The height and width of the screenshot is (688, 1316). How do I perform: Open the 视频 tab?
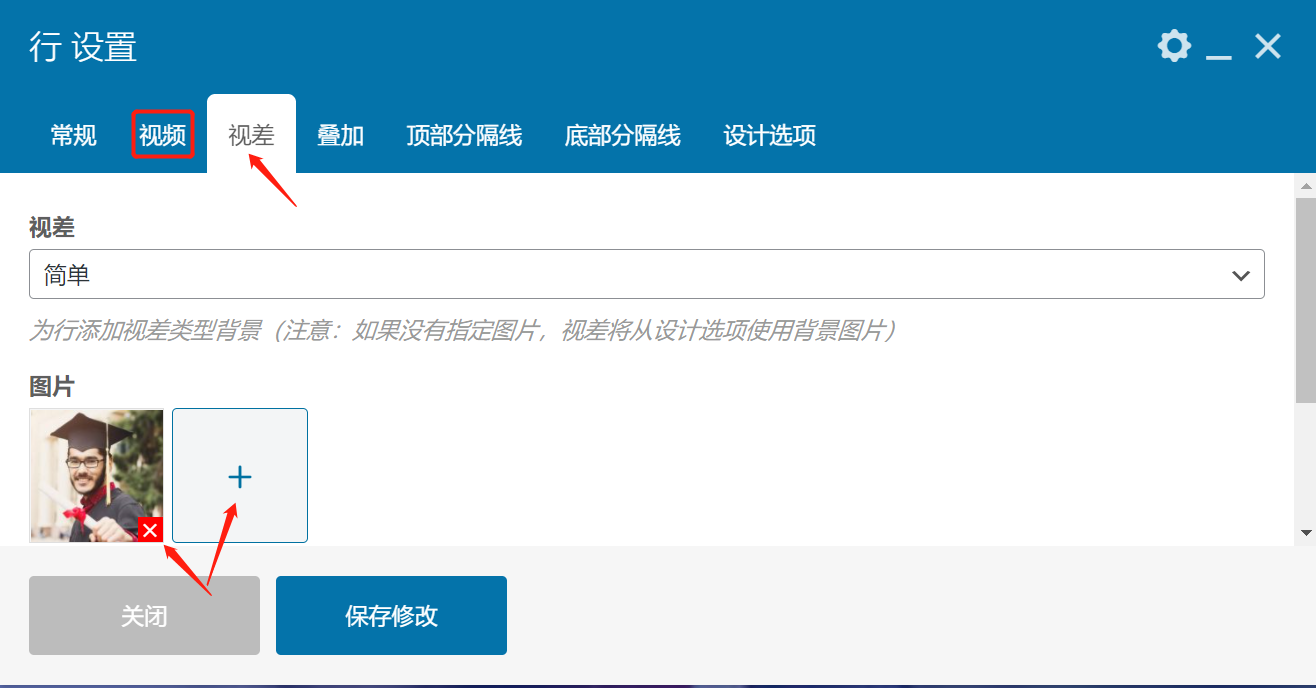tap(162, 136)
